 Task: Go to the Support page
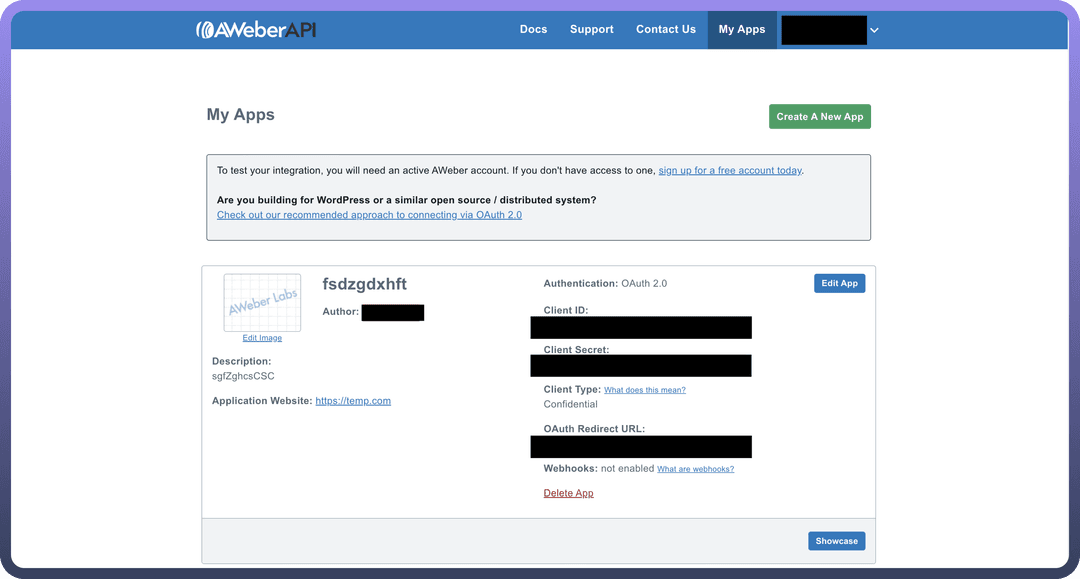point(591,30)
